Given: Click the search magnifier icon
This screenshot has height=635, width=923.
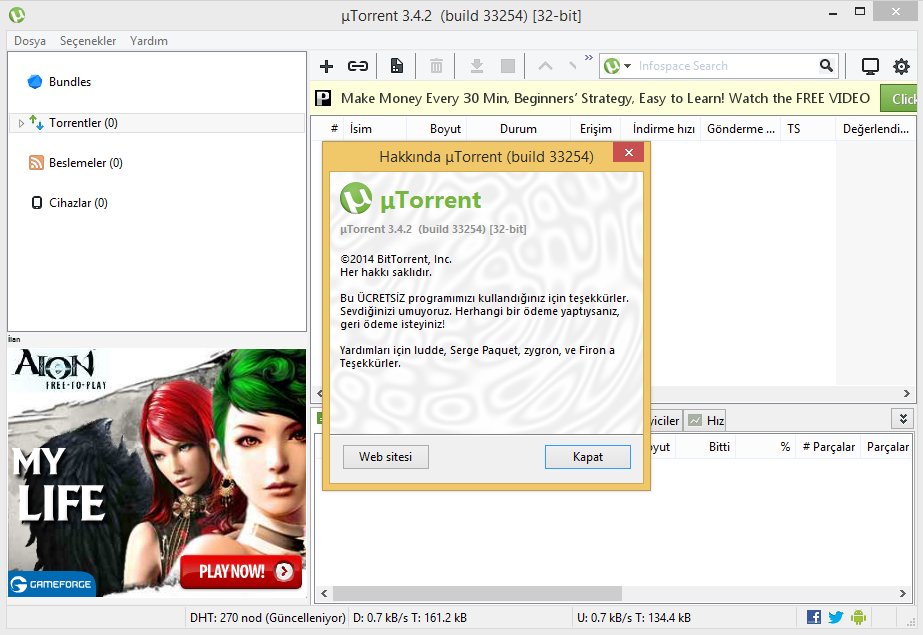Looking at the screenshot, I should coord(826,66).
